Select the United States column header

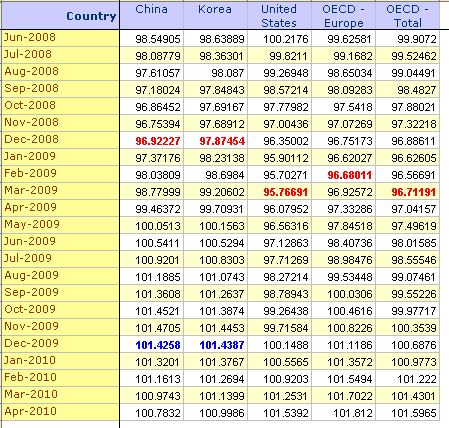[279, 15]
